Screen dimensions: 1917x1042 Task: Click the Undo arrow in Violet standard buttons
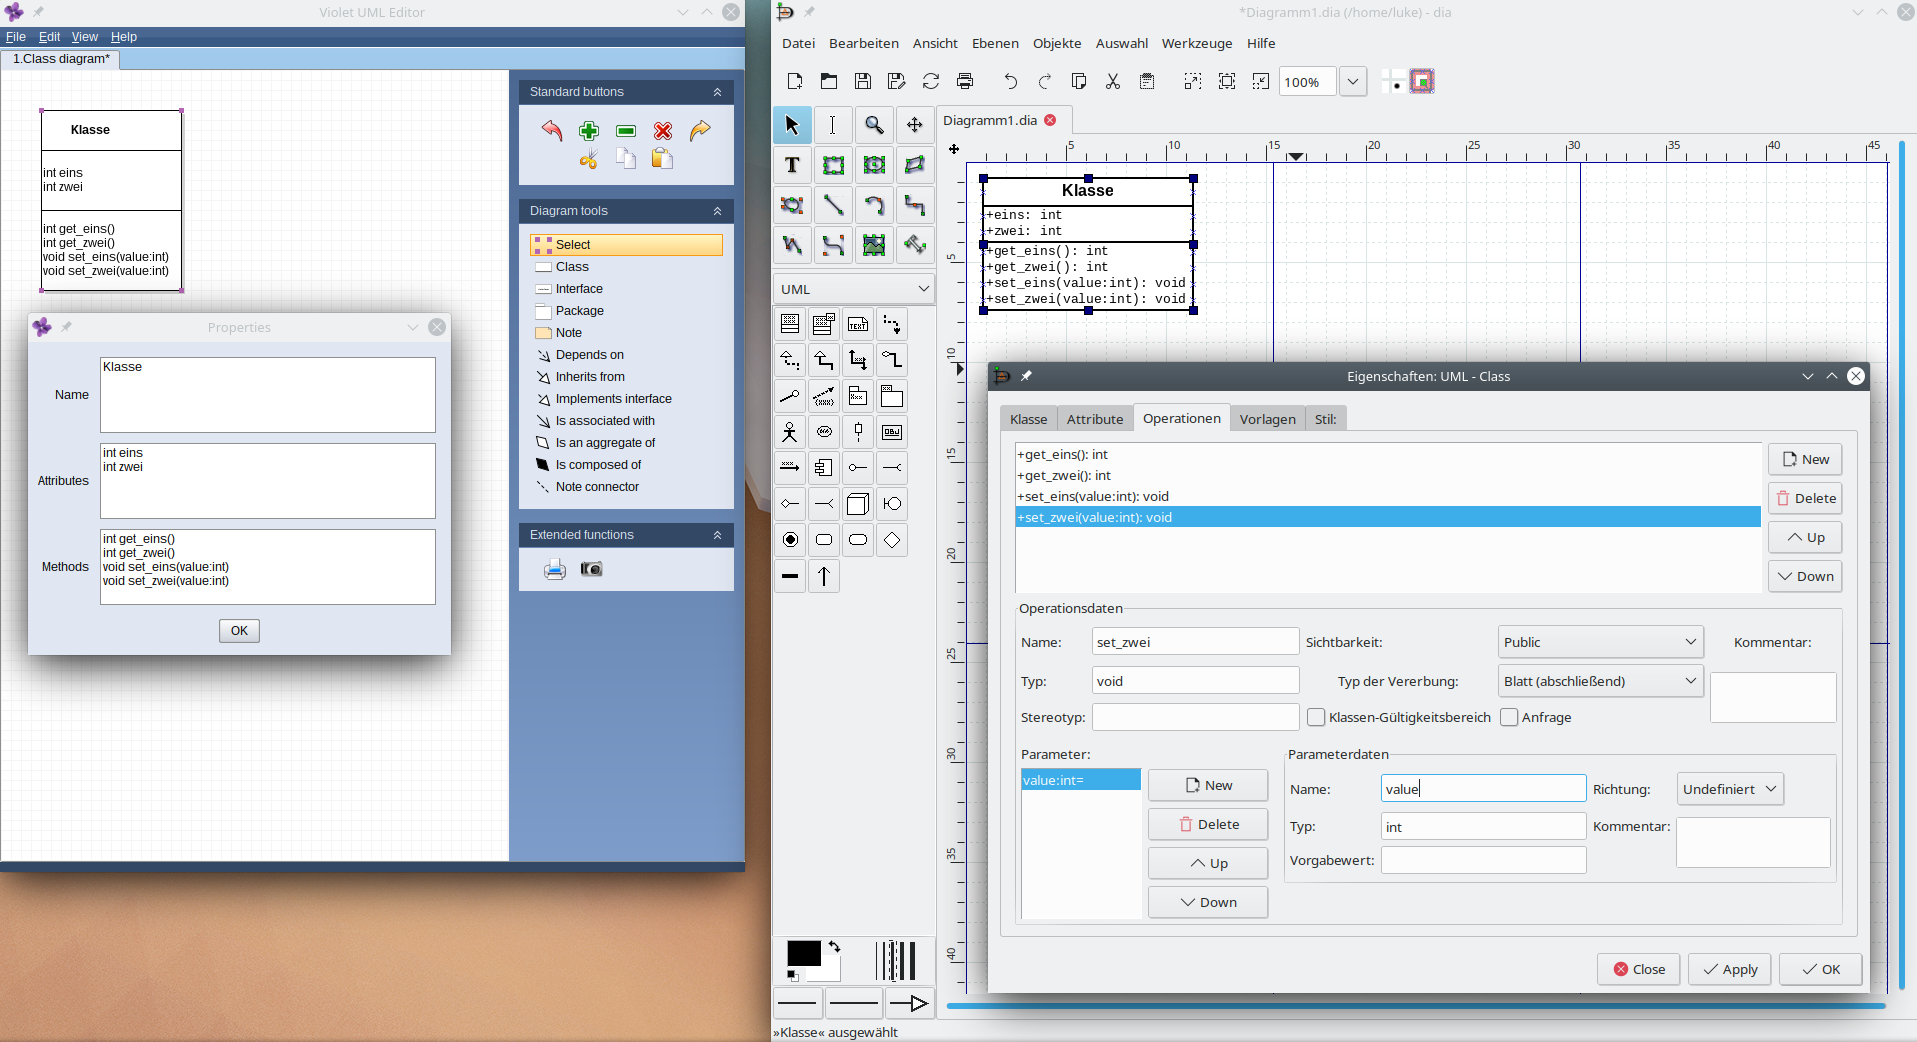tap(552, 130)
